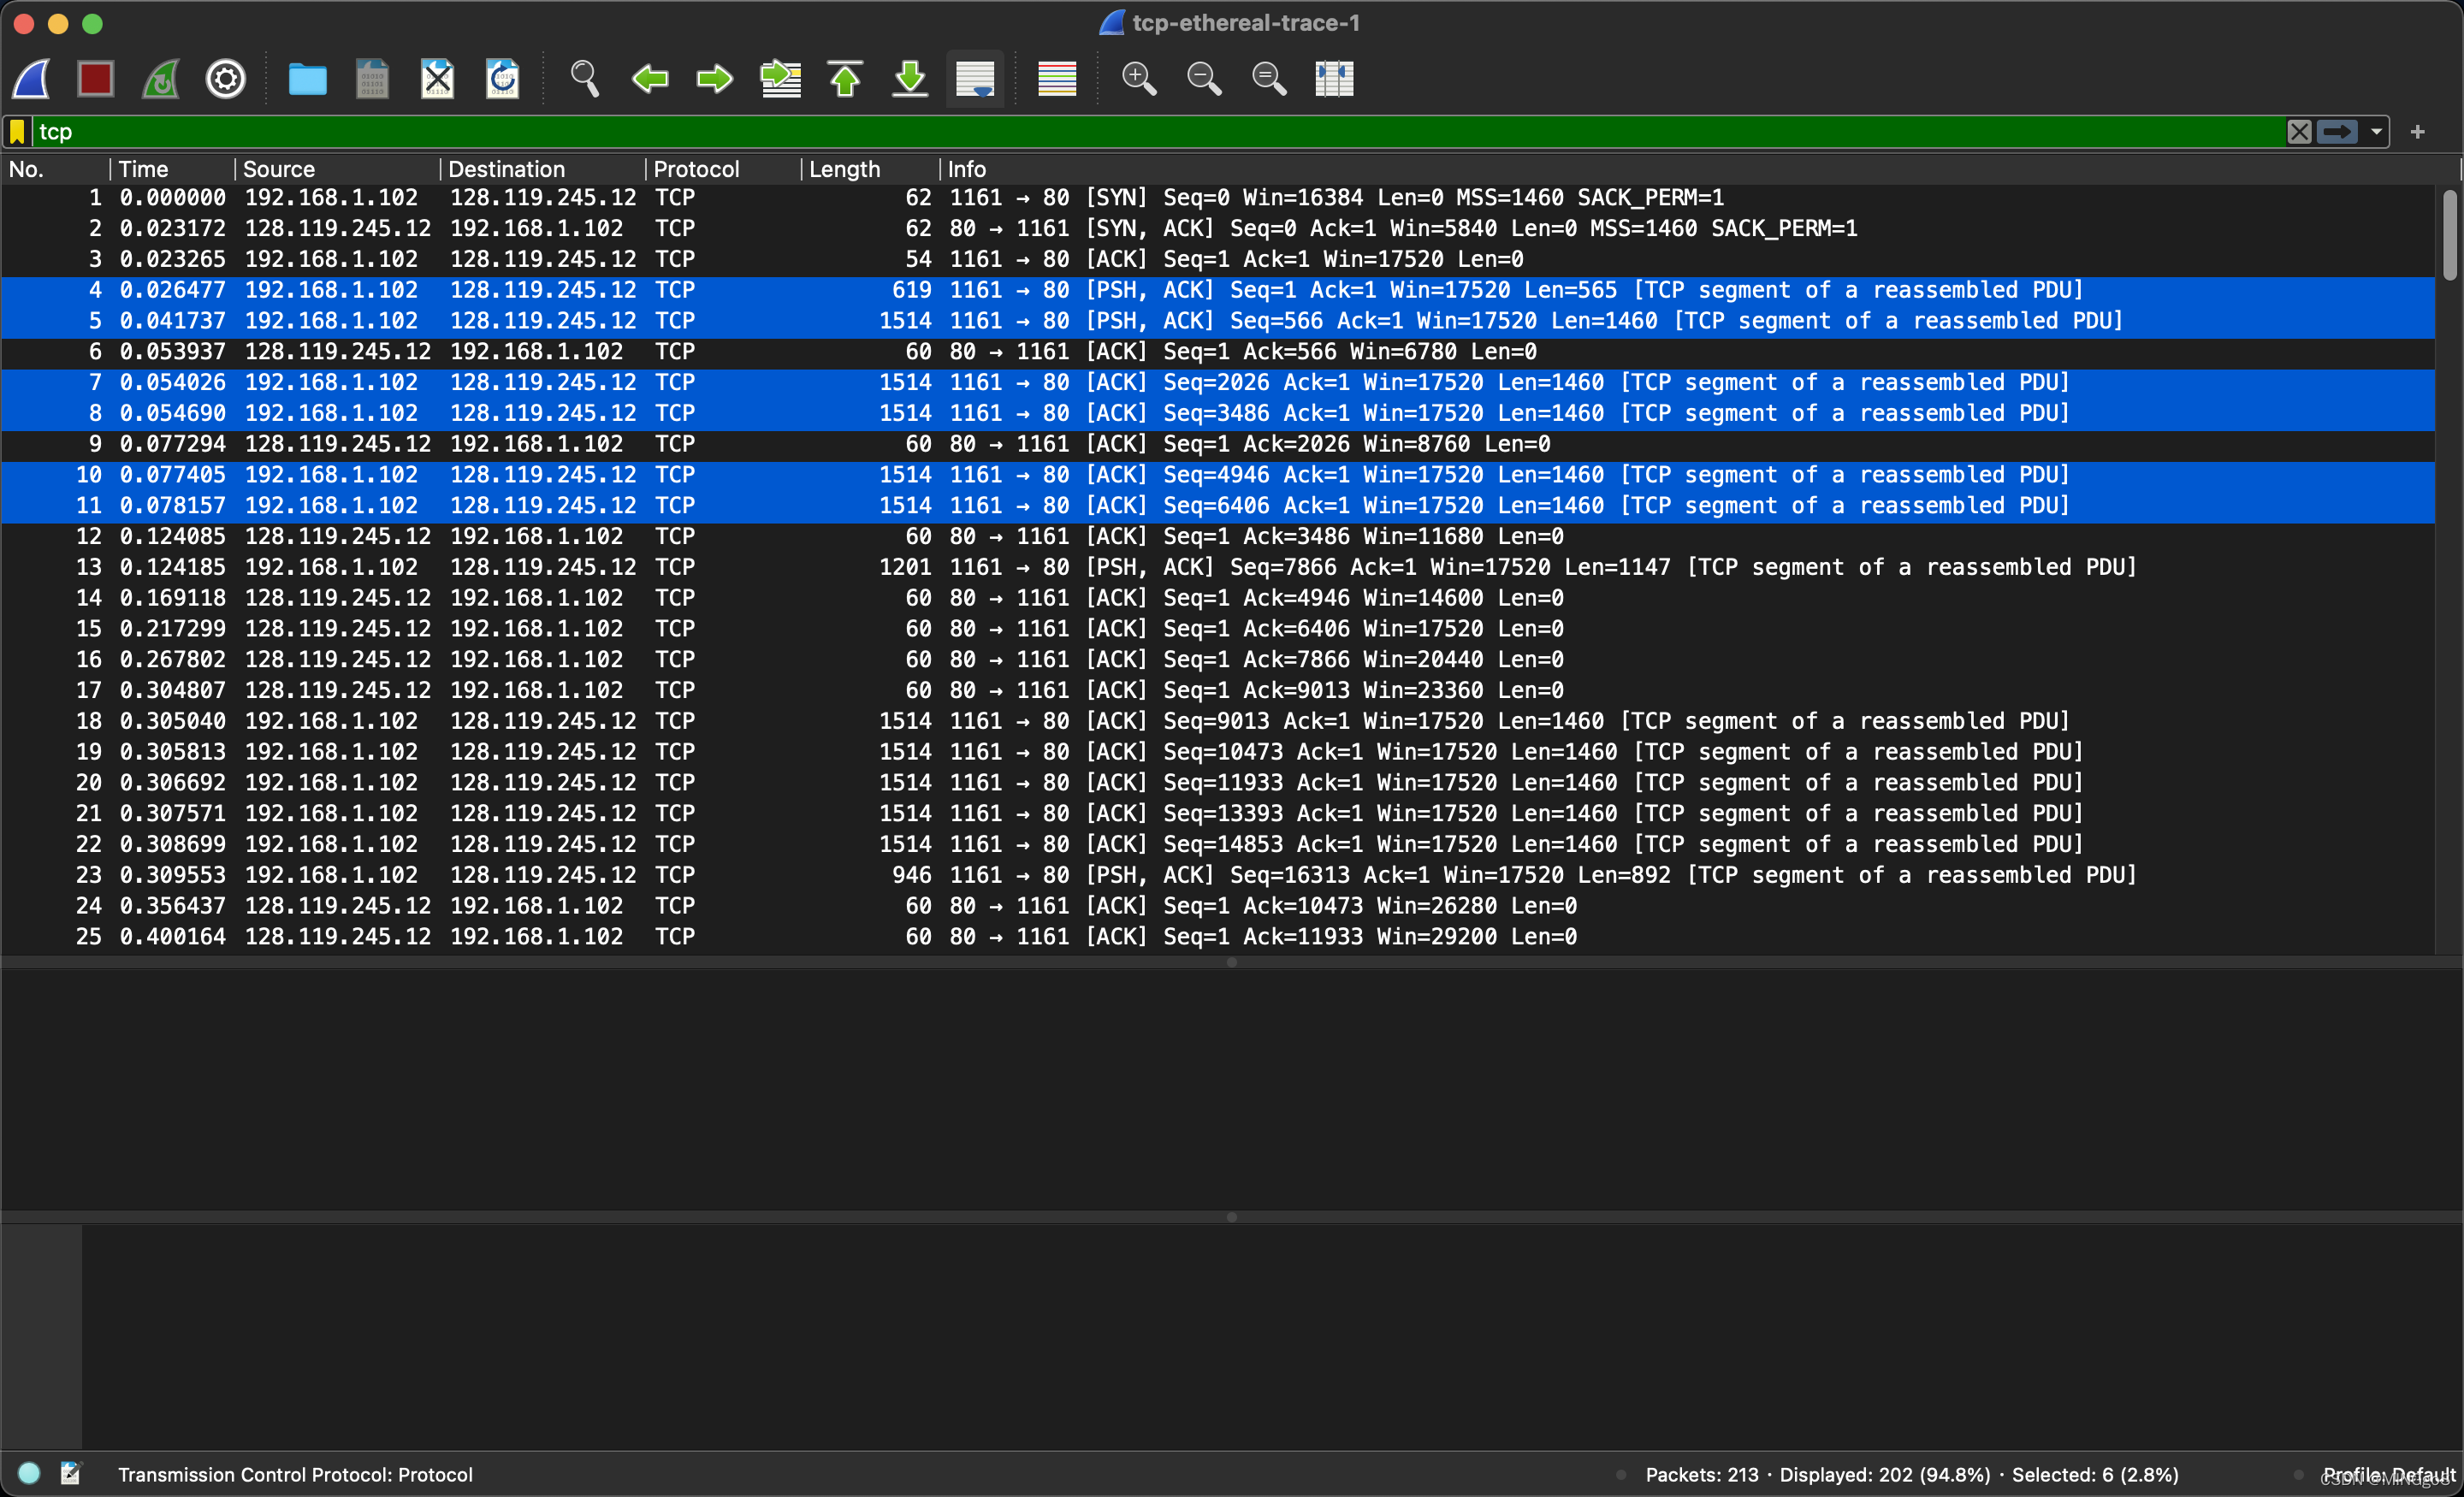2464x1497 pixels.
Task: Click the Start capture shark fin icon
Action: [x=31, y=78]
